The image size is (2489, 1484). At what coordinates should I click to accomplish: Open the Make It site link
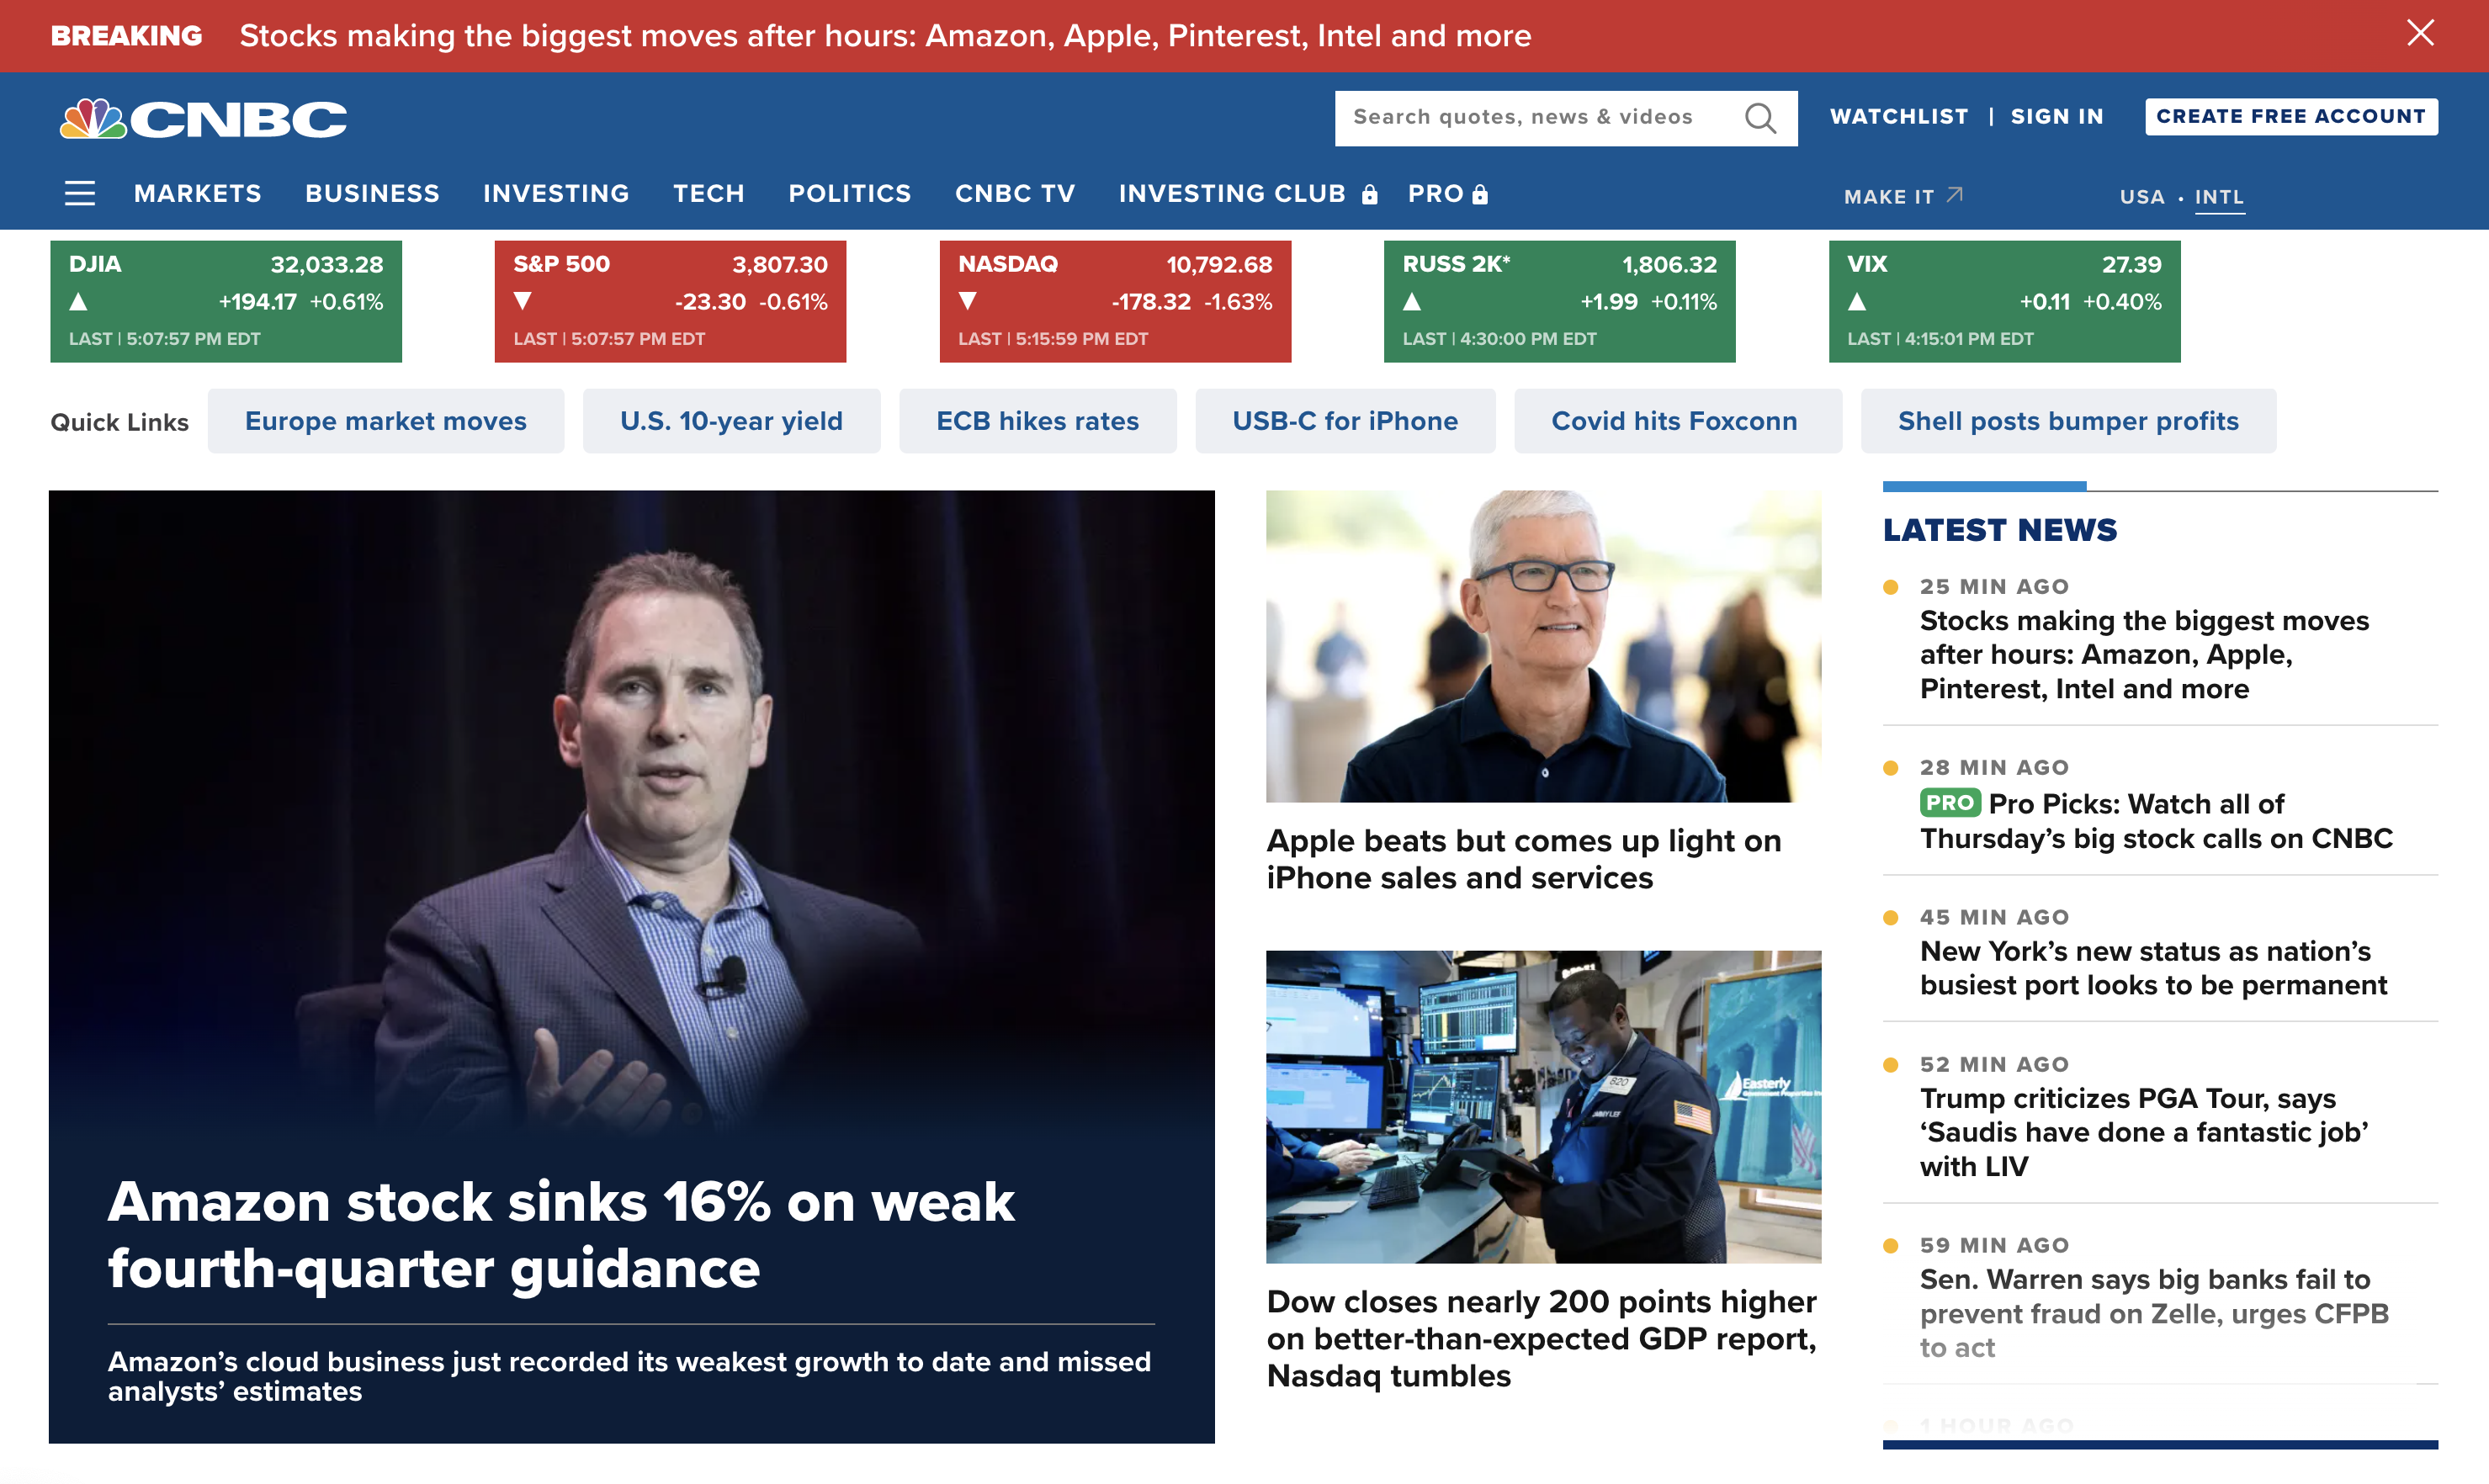coord(1889,197)
